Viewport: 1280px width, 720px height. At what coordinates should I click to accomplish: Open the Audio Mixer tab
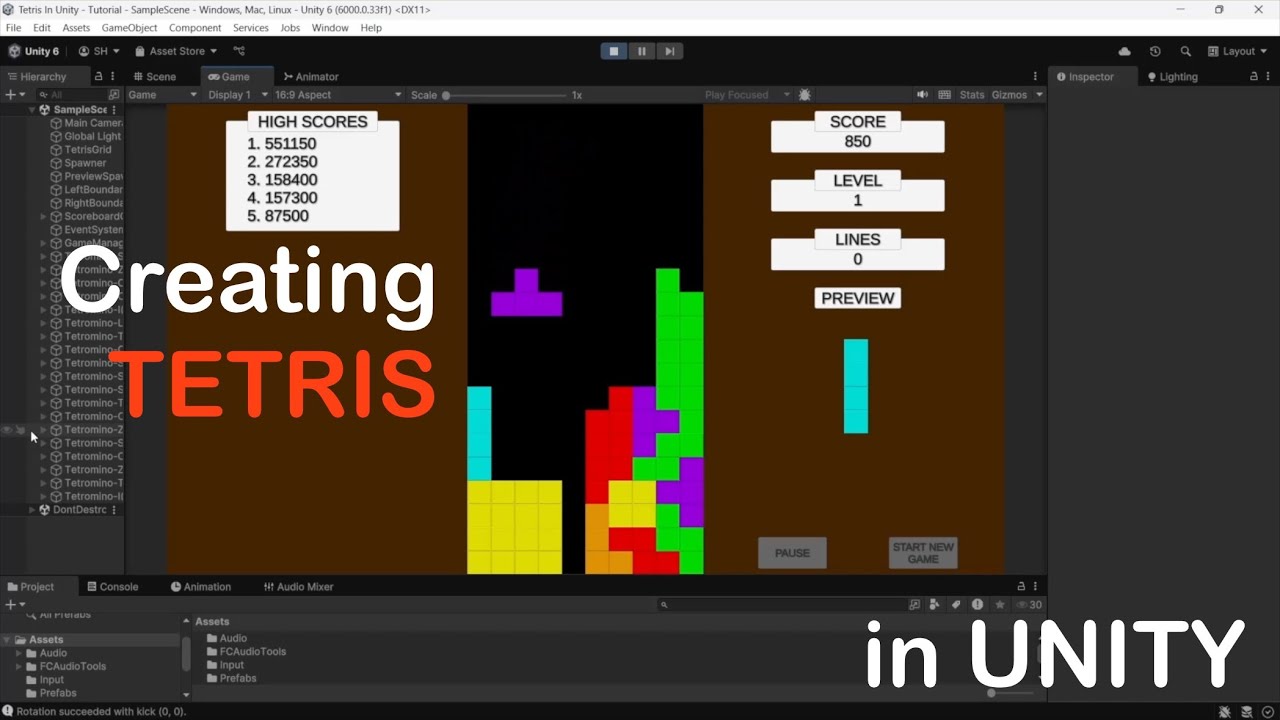point(298,587)
